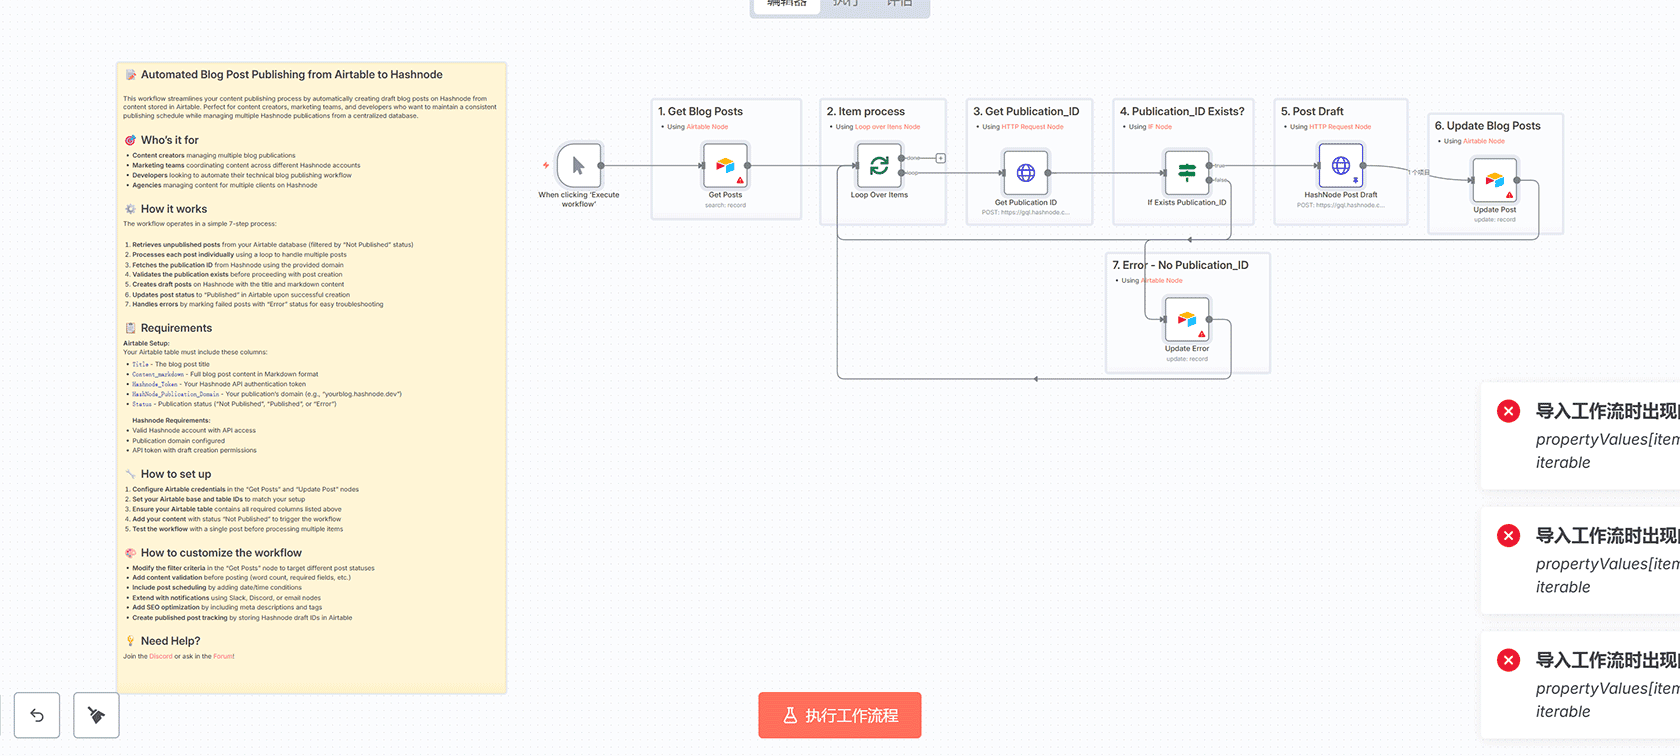Image resolution: width=1680 pixels, height=756 pixels.
Task: Open the Get Publication ID globe node
Action: [1025, 173]
